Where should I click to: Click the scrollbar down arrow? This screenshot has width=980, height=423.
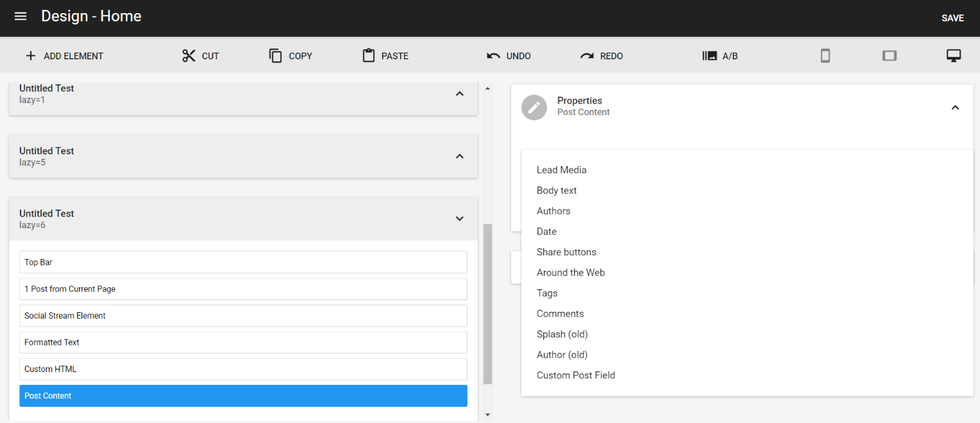point(487,414)
